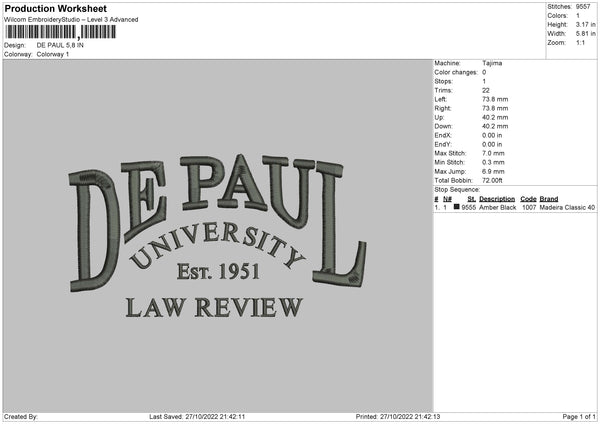
Task: Click the Code column header
Action: pos(528,199)
